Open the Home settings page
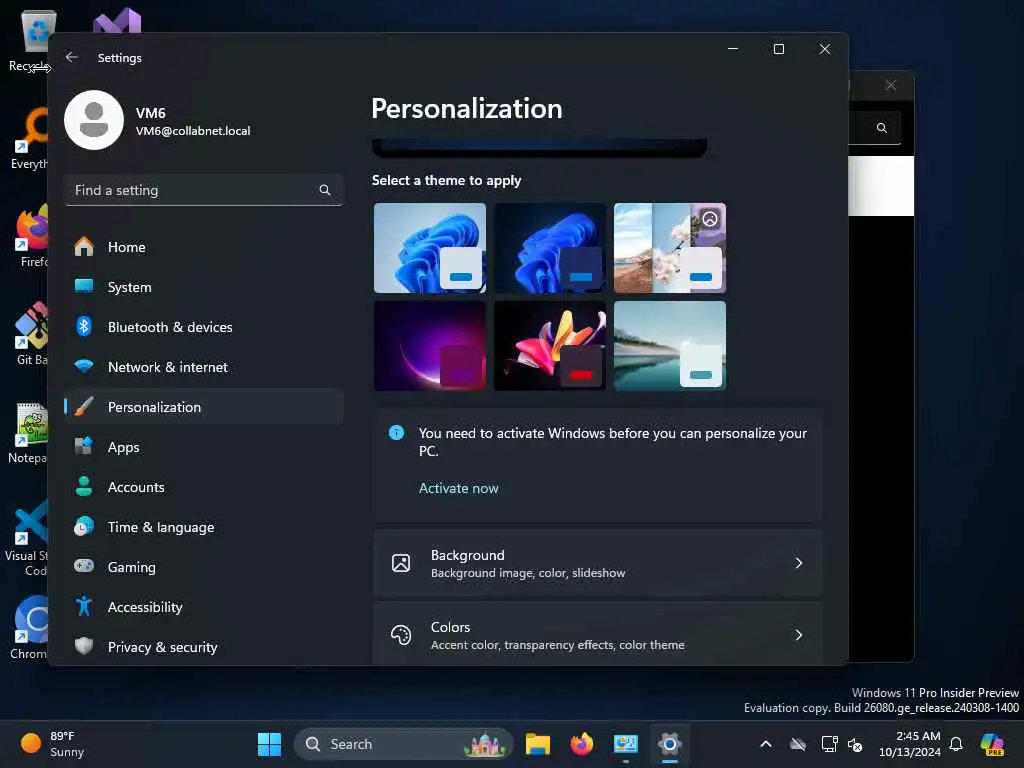 coord(204,247)
